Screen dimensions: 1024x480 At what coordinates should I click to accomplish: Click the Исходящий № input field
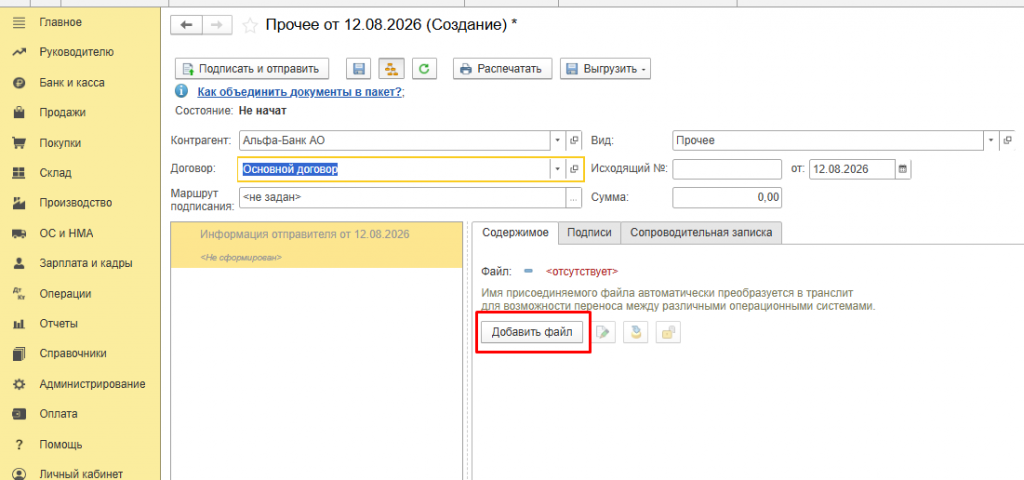pos(727,168)
